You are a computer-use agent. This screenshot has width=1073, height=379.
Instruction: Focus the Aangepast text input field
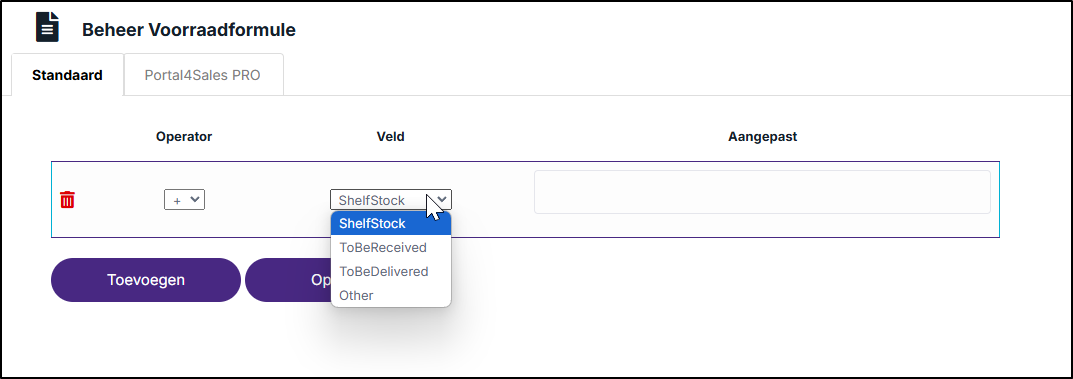click(762, 192)
